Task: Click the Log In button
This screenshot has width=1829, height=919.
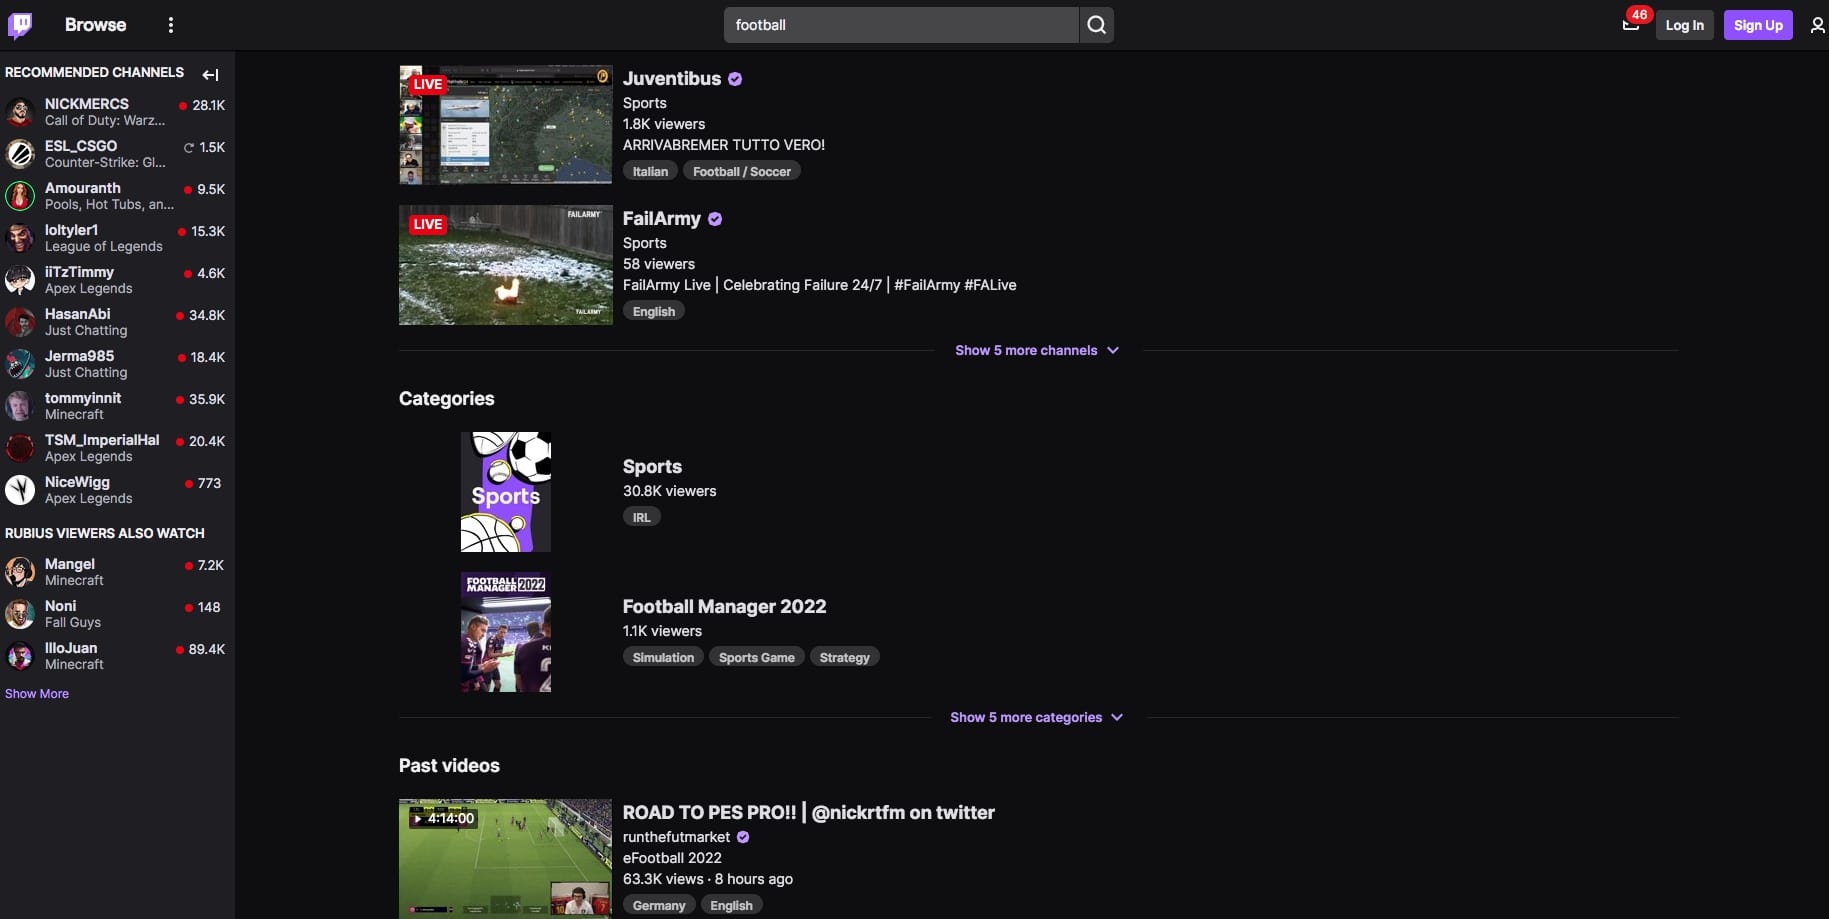Action: (1685, 25)
